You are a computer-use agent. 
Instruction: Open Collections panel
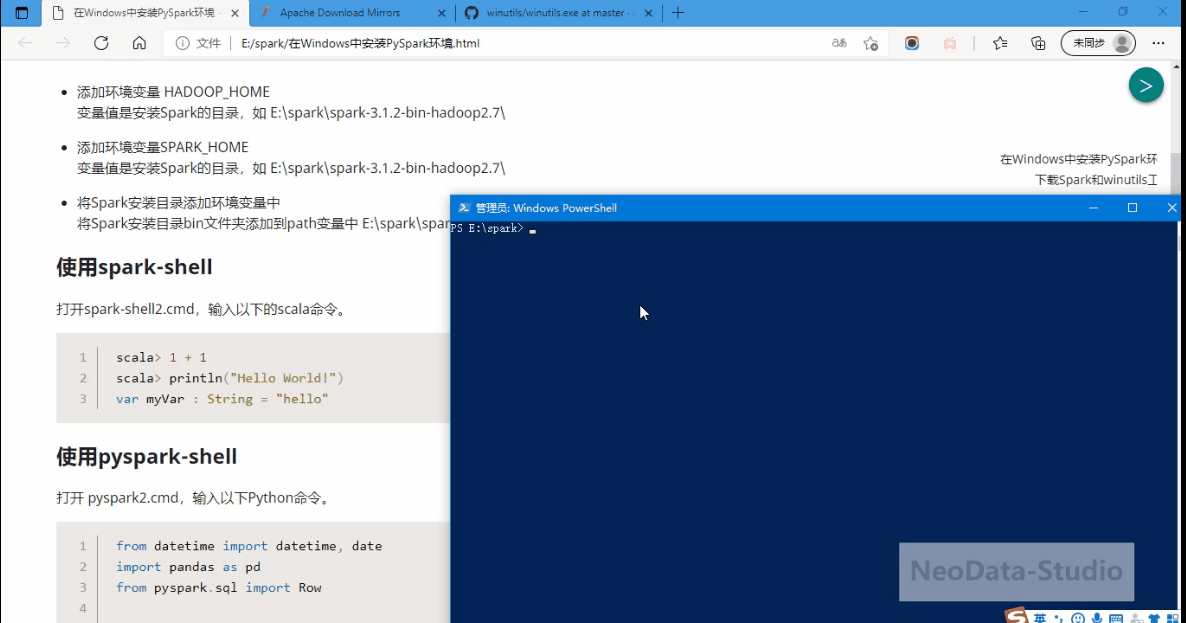(x=1039, y=43)
